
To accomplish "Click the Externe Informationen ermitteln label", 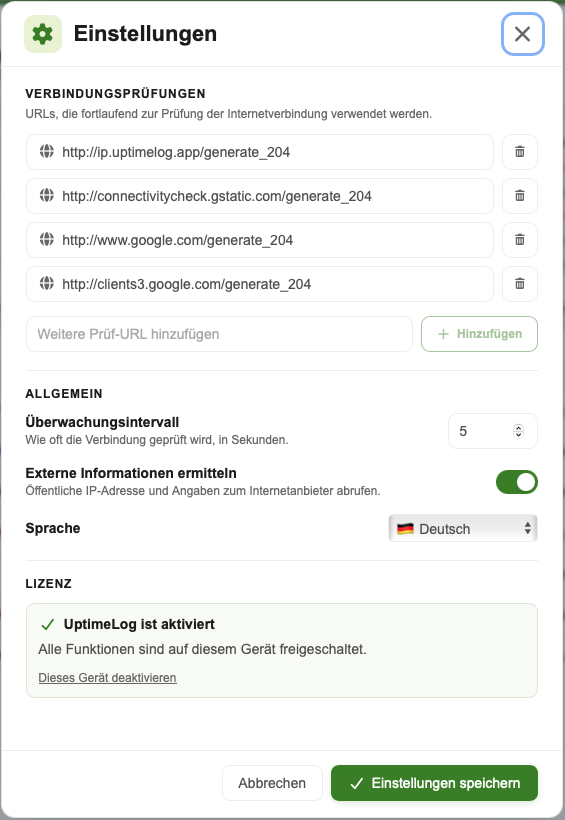I will tap(131, 473).
